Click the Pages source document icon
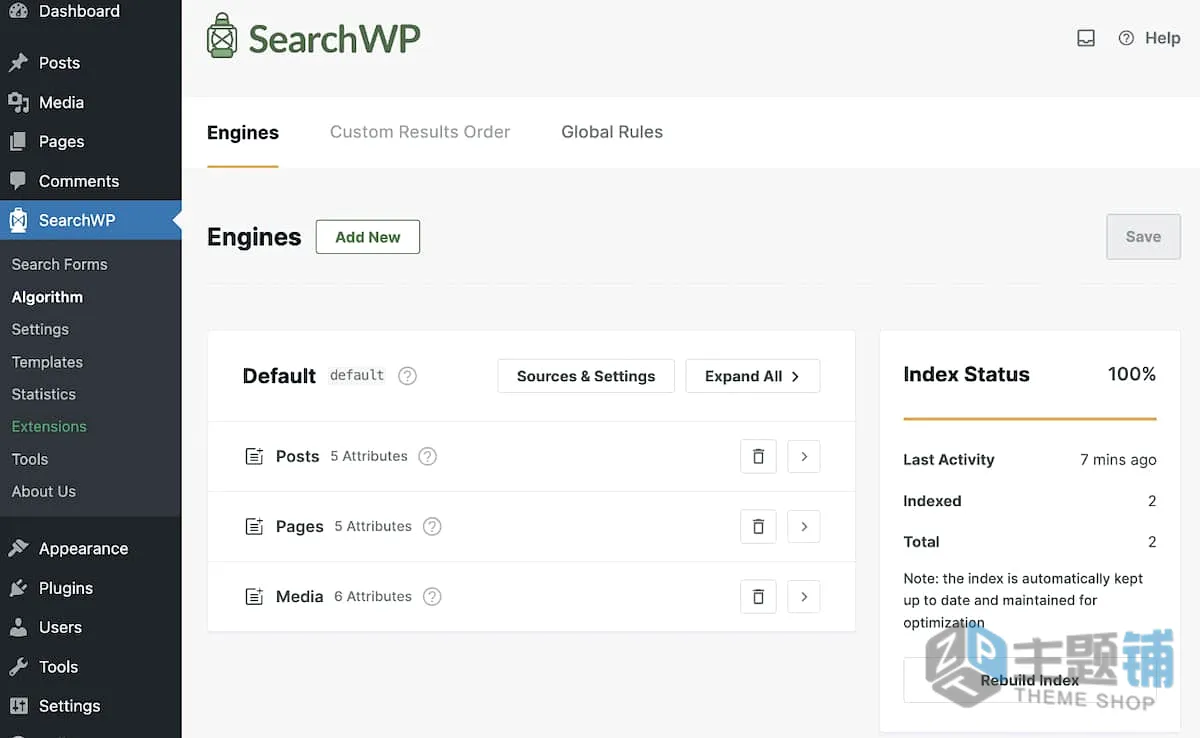Image resolution: width=1200 pixels, height=738 pixels. pos(254,526)
